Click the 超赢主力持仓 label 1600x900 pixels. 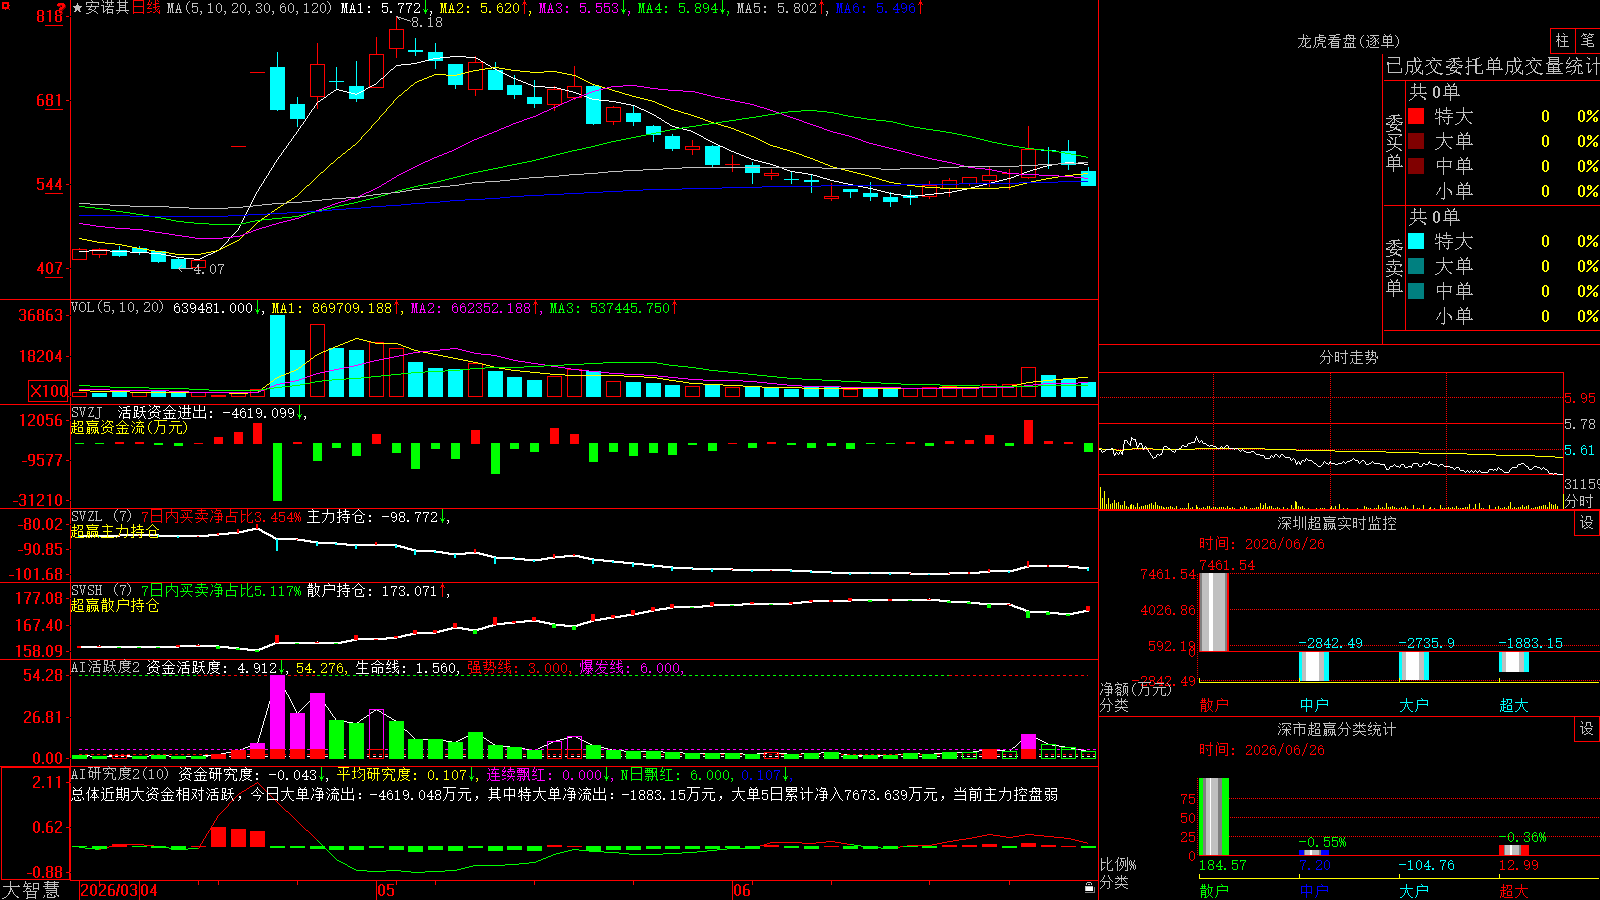click(x=115, y=531)
